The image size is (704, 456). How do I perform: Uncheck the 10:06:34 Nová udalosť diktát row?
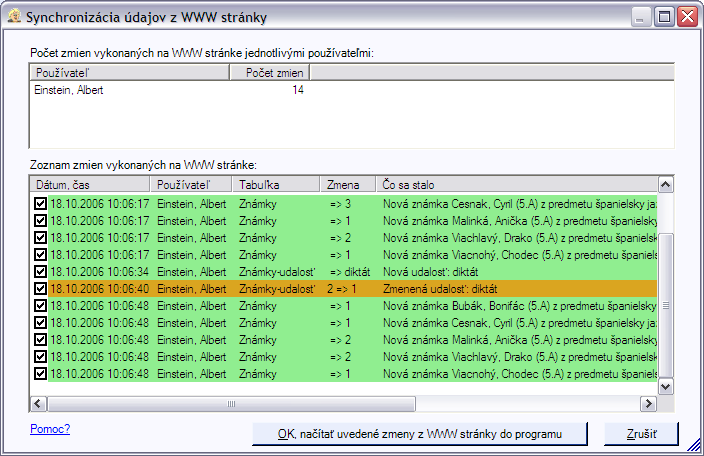click(40, 272)
